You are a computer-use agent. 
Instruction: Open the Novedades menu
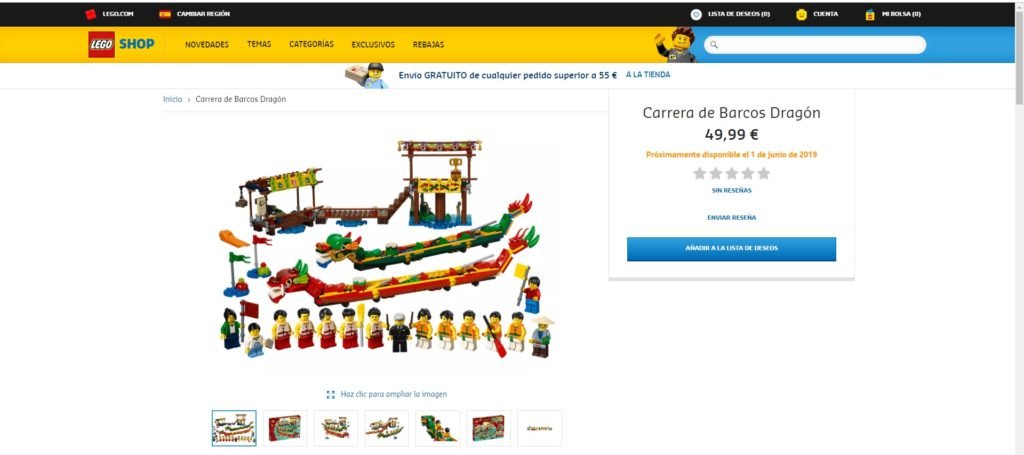coord(207,45)
